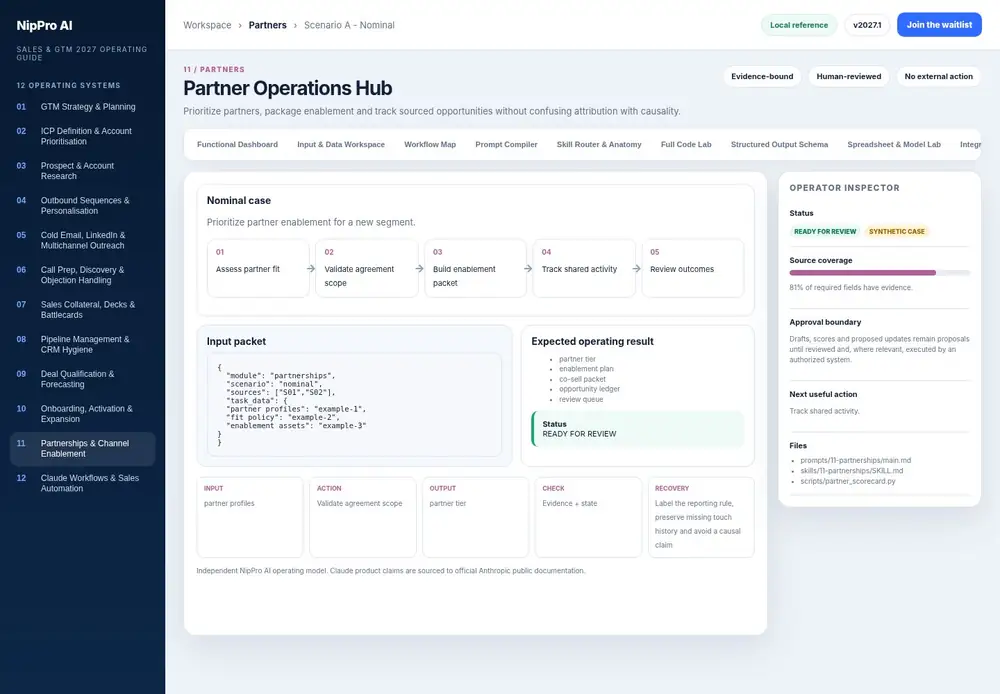Select Skill Router & Anatomy tab
Viewport: 1000px width, 694px height.
point(599,145)
